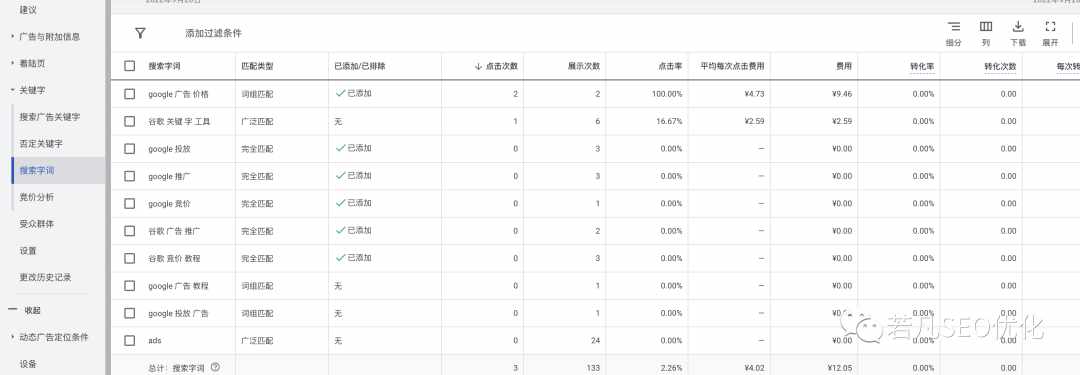The height and width of the screenshot is (375, 1080).
Task: Click the ¥4.73 average cost cell
Action: [754, 94]
